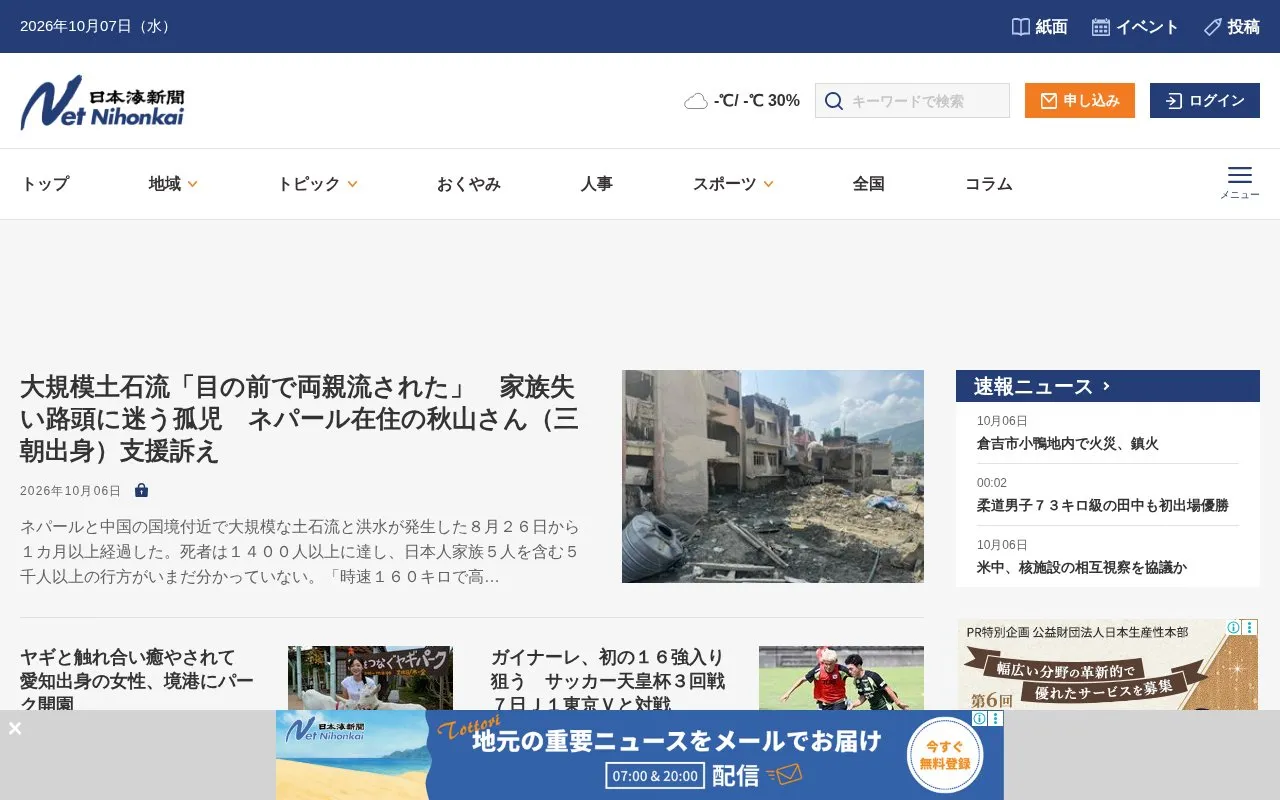Go to the トップ nav item
The image size is (1280, 800).
[45, 184]
